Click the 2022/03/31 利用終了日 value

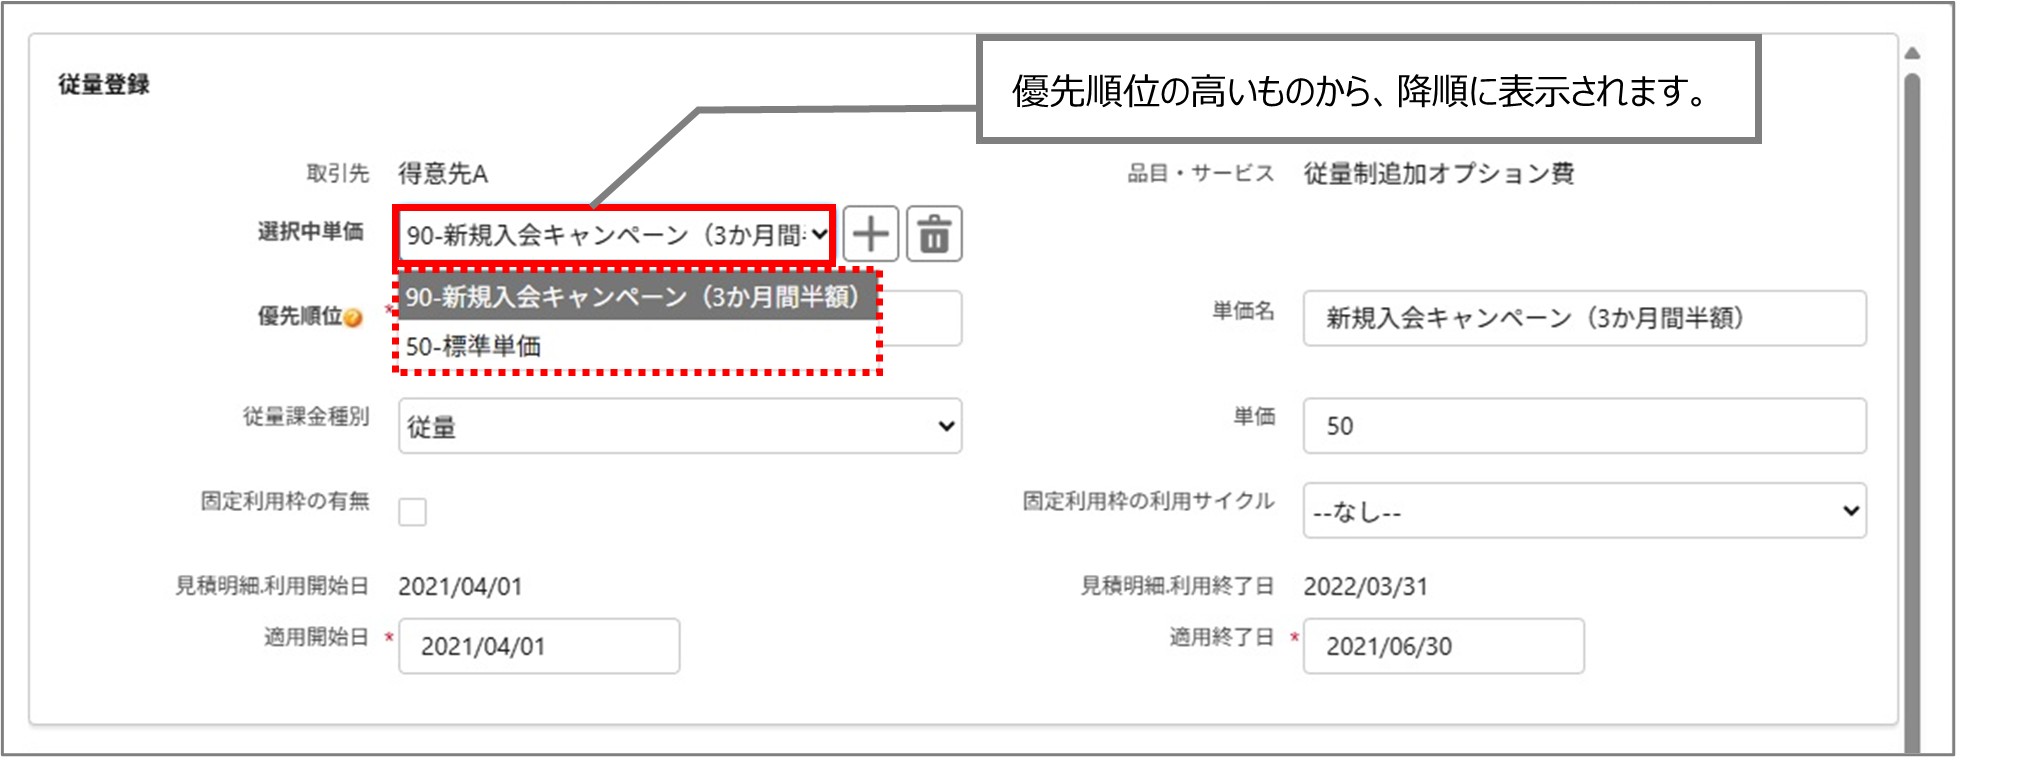[x=1365, y=587]
